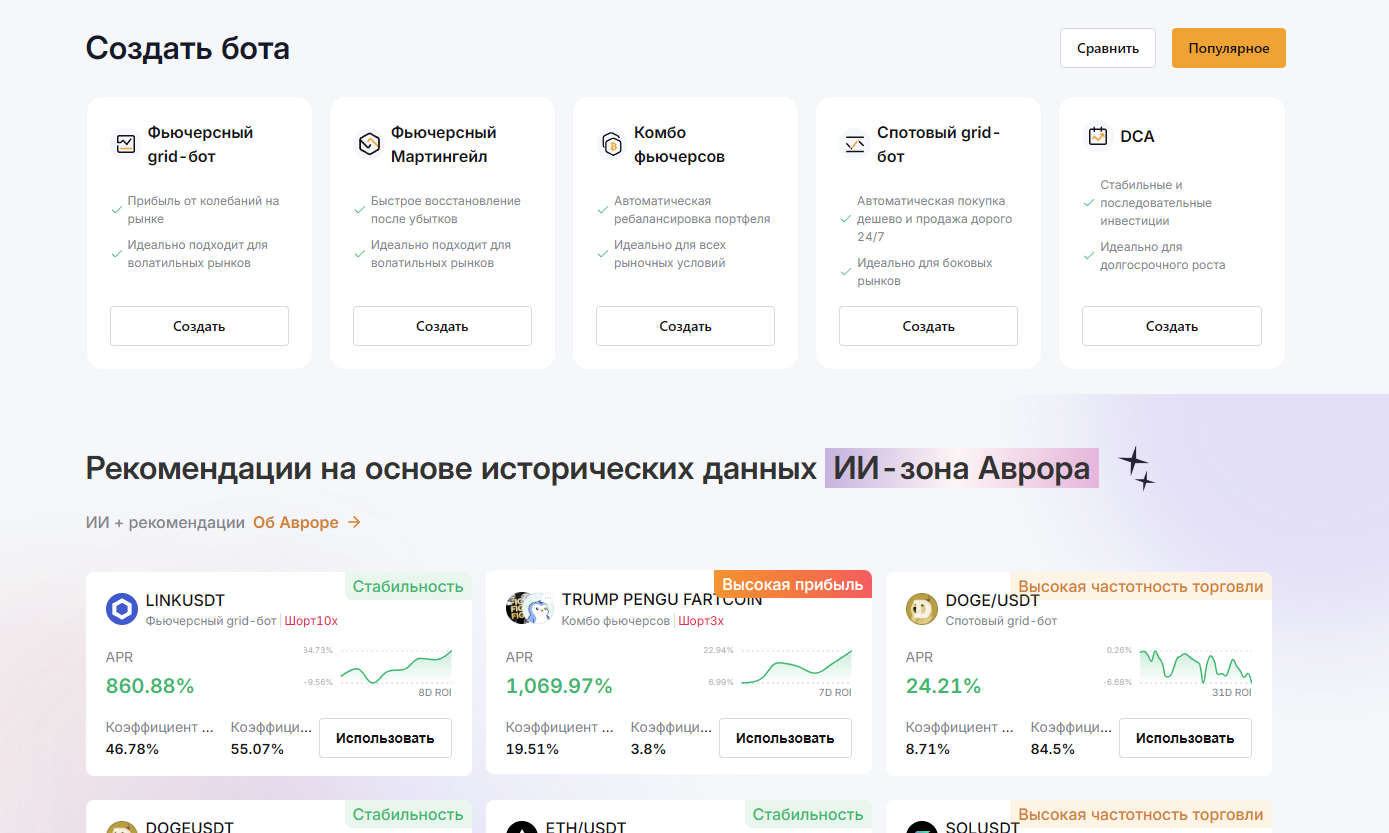Click the Высокая прибыль badge
This screenshot has width=1389, height=833.
coord(792,583)
